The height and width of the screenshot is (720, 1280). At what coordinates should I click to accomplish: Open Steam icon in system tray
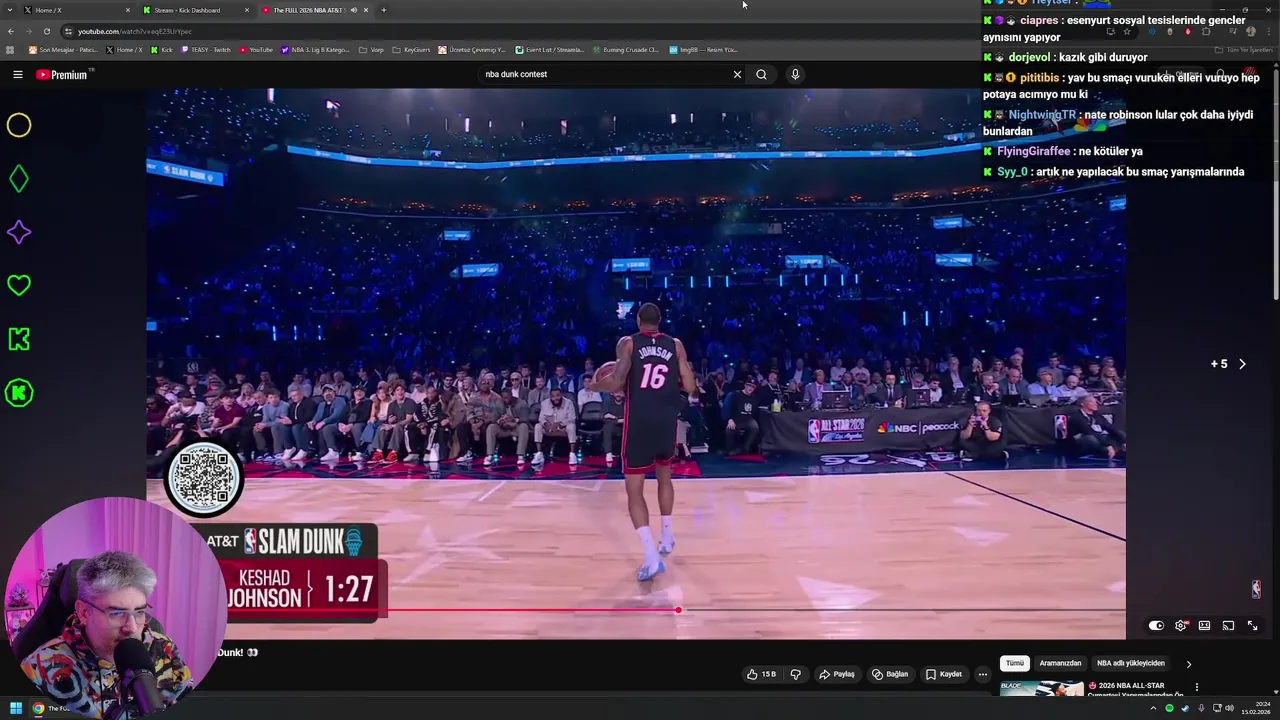[1185, 708]
